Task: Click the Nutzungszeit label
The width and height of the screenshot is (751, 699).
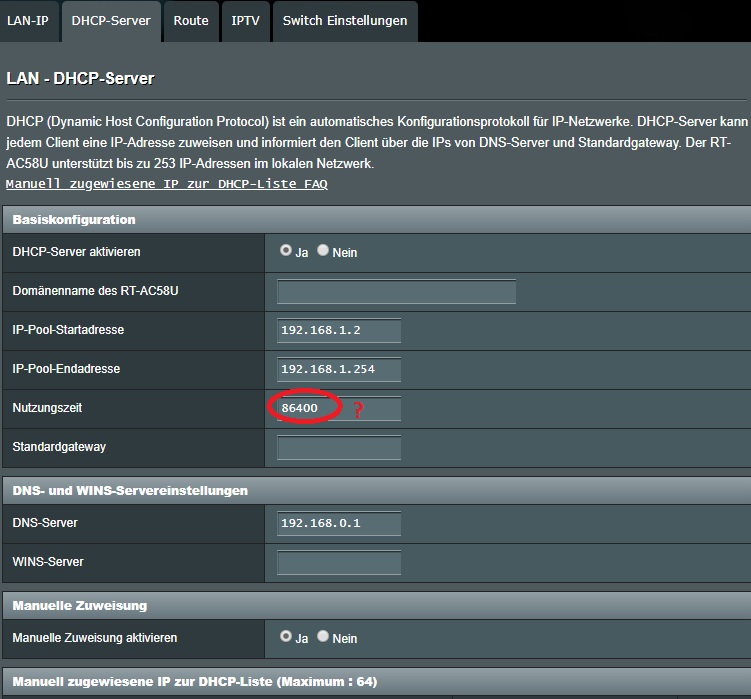Action: click(47, 408)
